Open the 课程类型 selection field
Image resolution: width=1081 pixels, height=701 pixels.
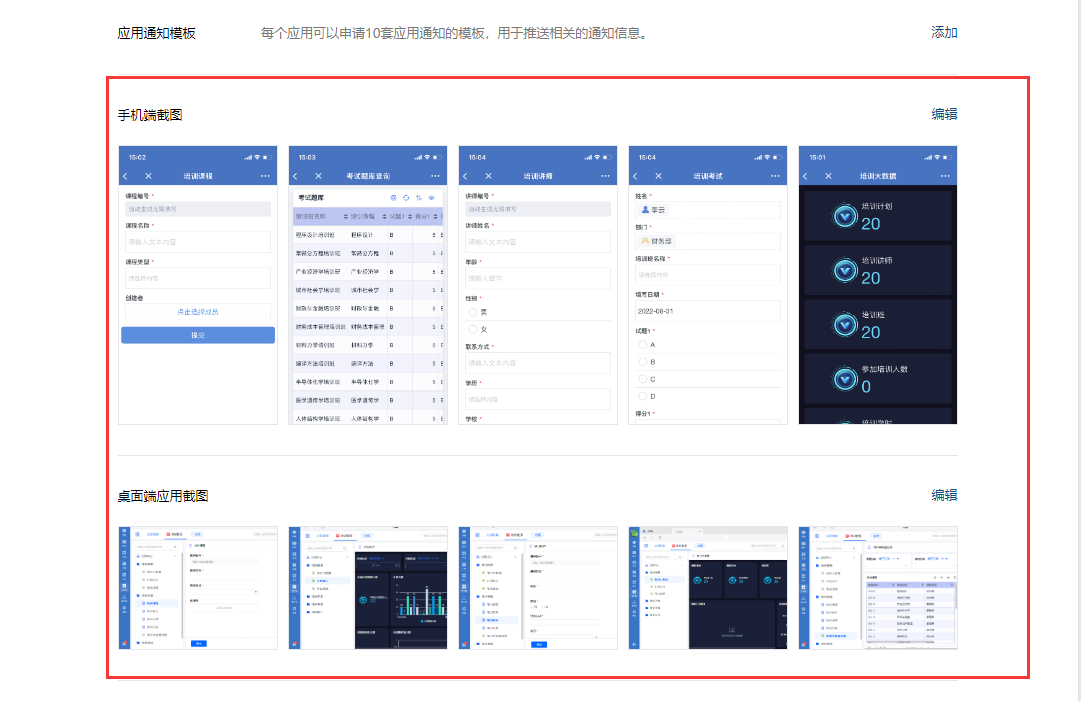pos(196,278)
